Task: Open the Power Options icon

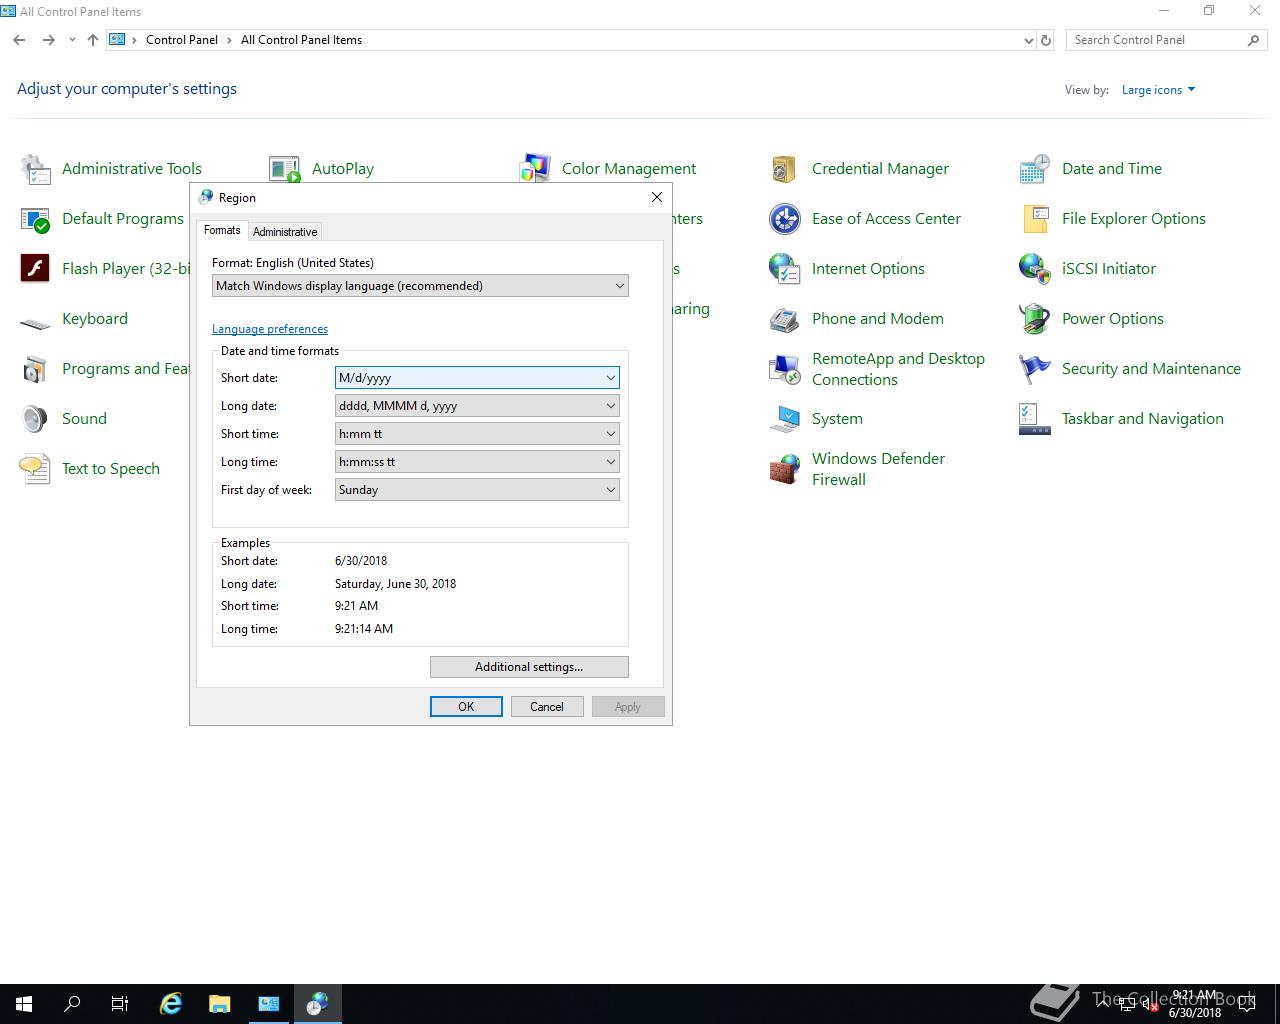Action: 1034,319
